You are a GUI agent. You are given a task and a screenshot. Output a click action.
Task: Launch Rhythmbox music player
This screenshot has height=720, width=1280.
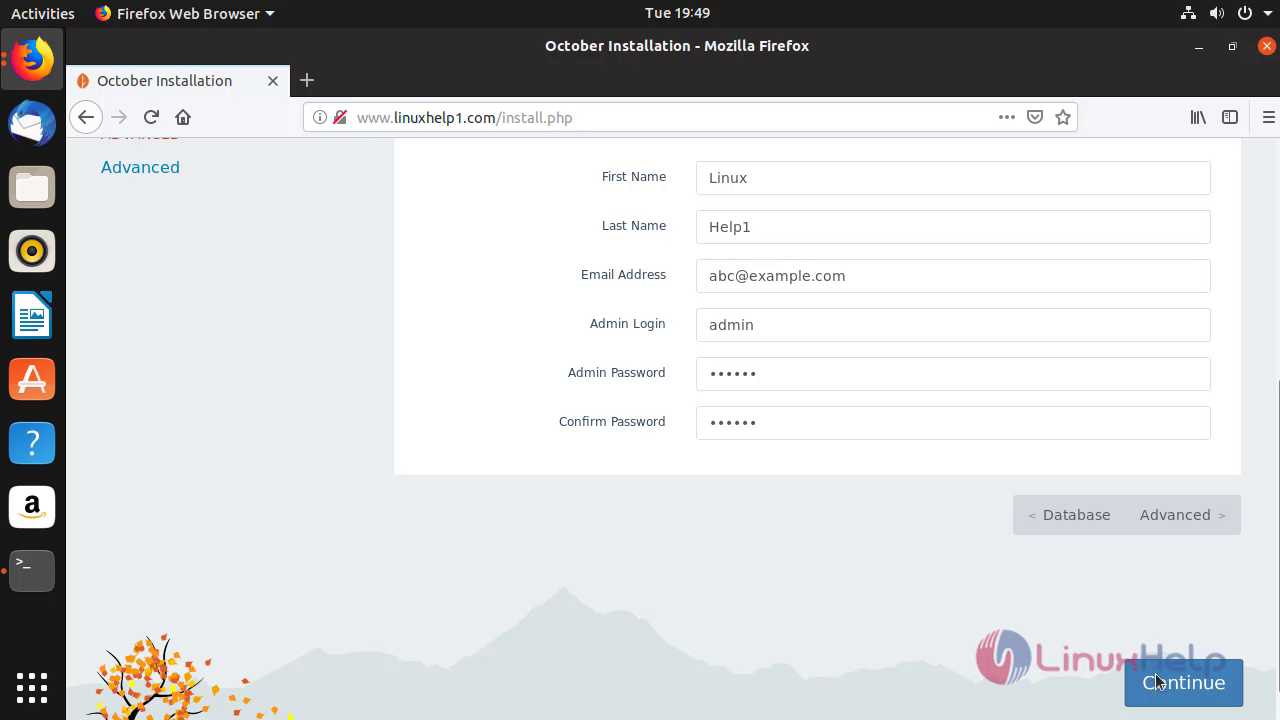click(x=32, y=251)
